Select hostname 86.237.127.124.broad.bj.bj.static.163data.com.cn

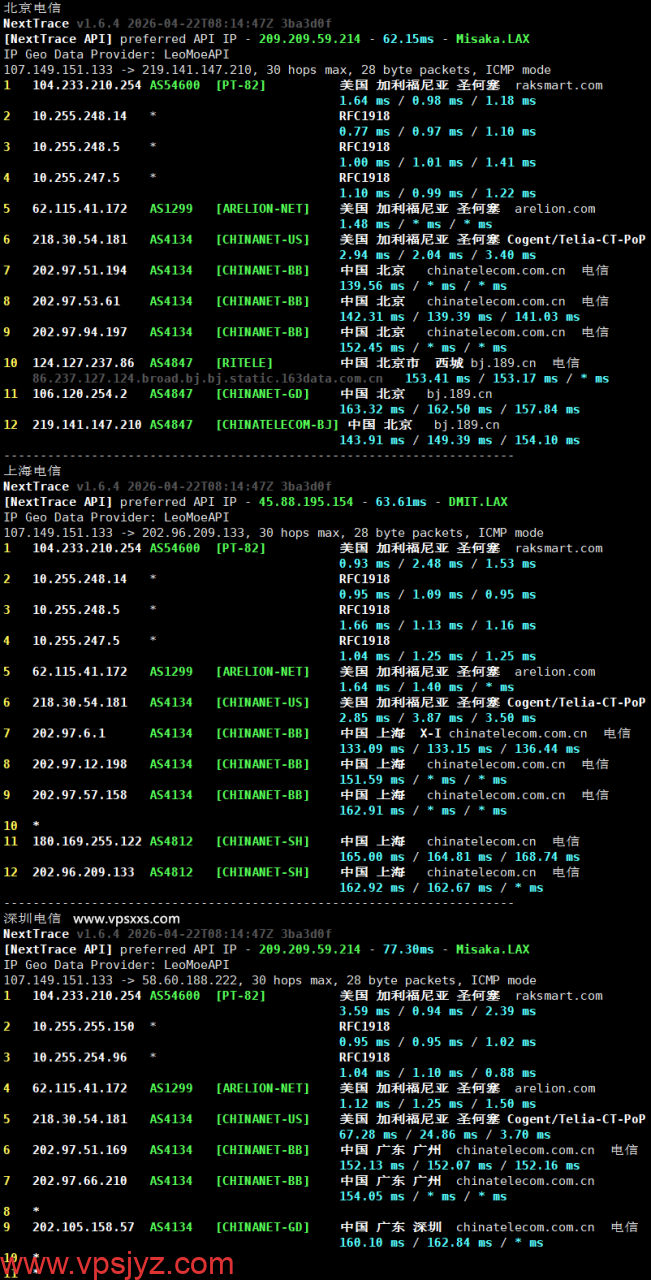tap(207, 379)
